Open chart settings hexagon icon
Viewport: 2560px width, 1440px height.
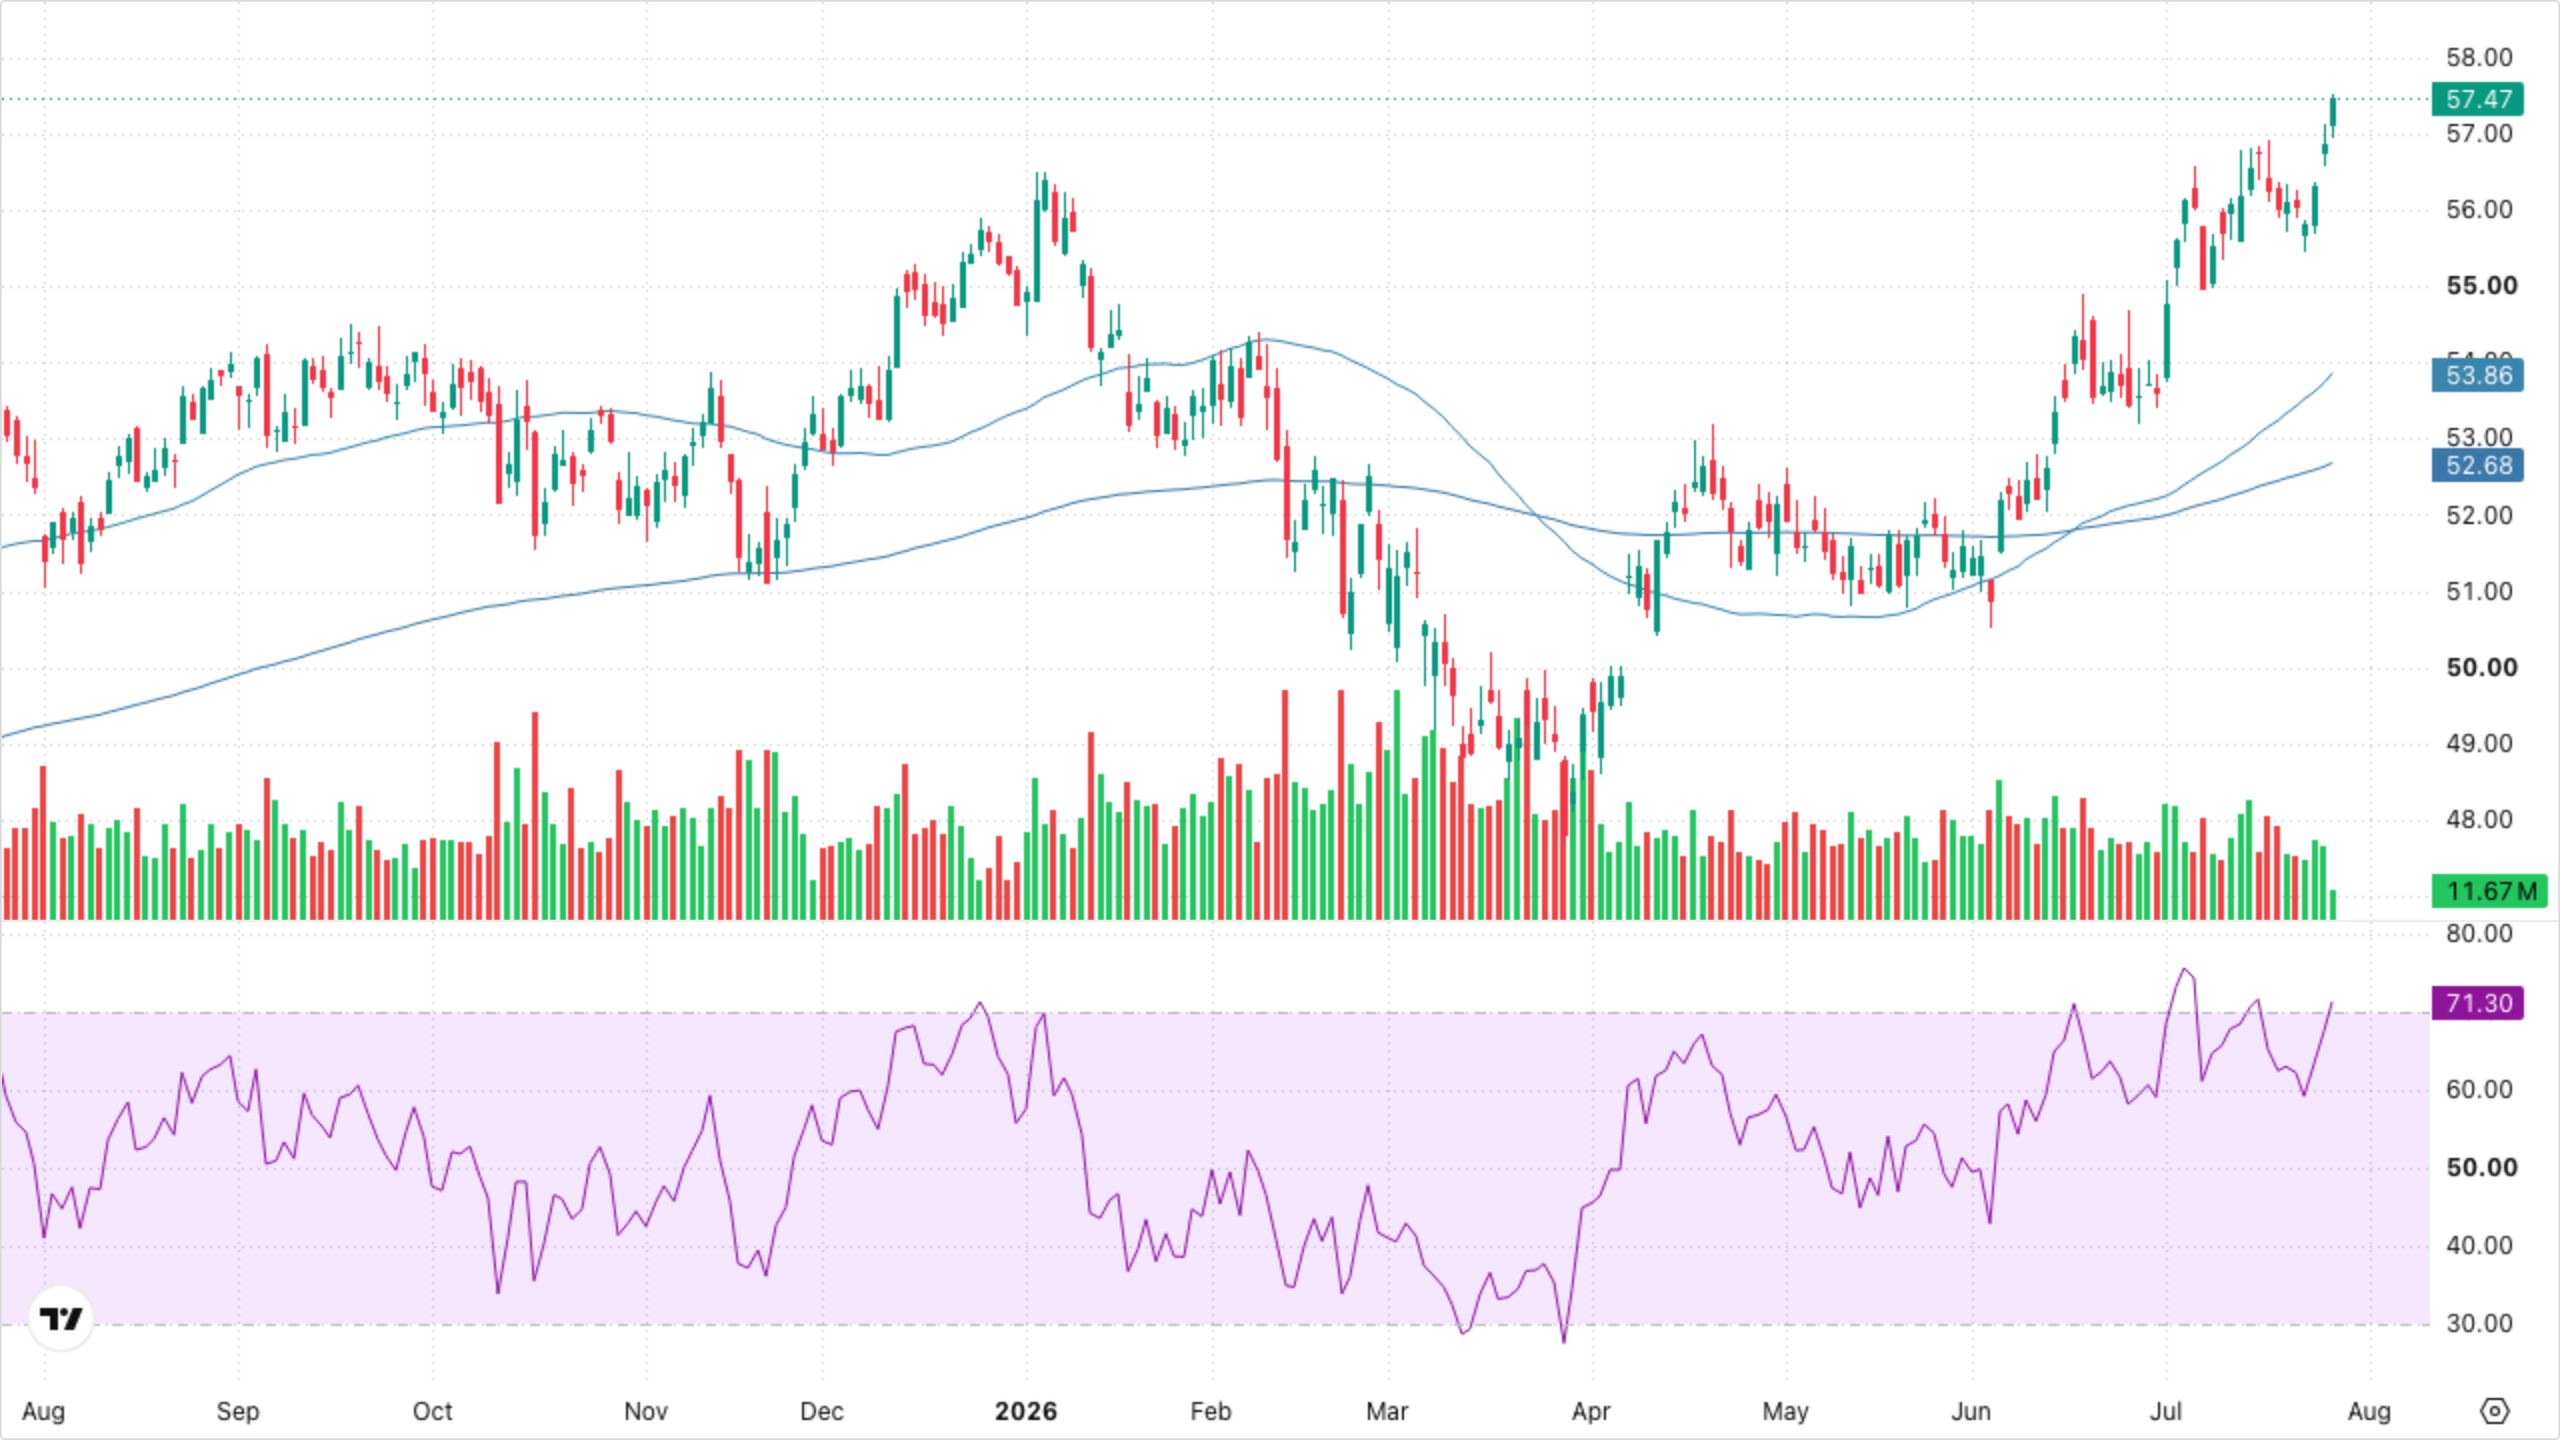coord(2495,1411)
